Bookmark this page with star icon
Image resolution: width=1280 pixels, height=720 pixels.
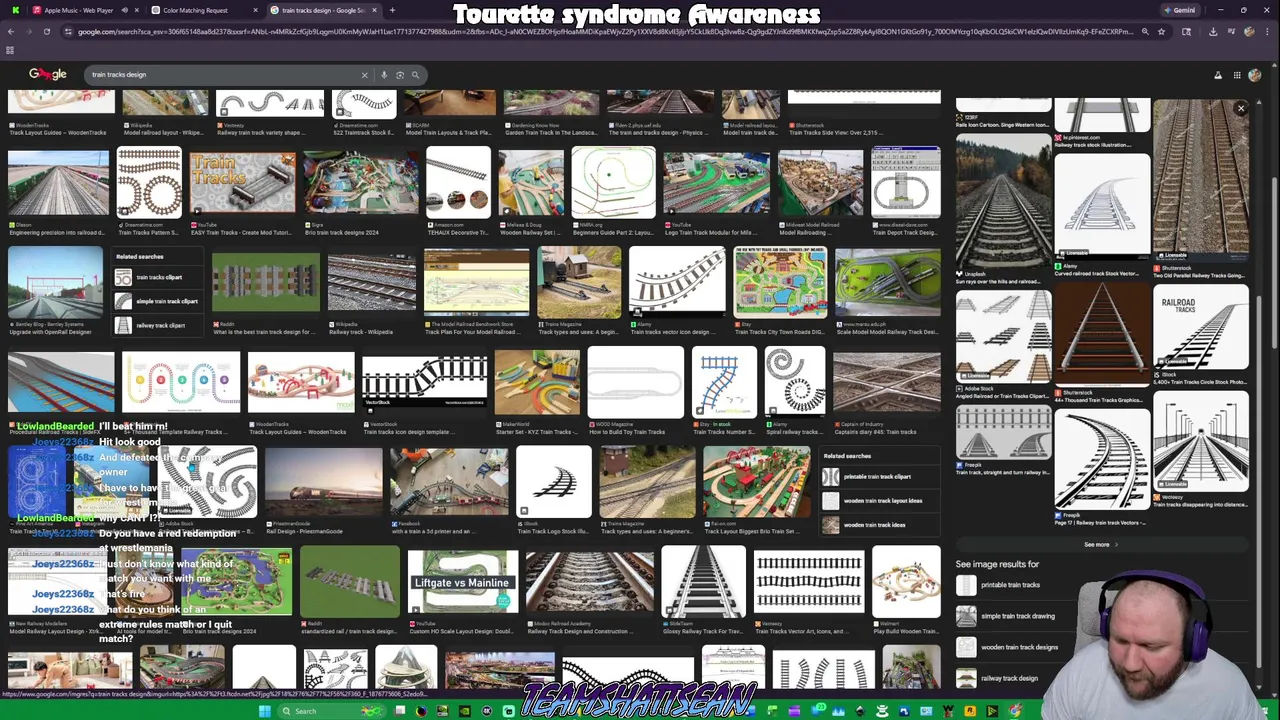pyautogui.click(x=1161, y=32)
